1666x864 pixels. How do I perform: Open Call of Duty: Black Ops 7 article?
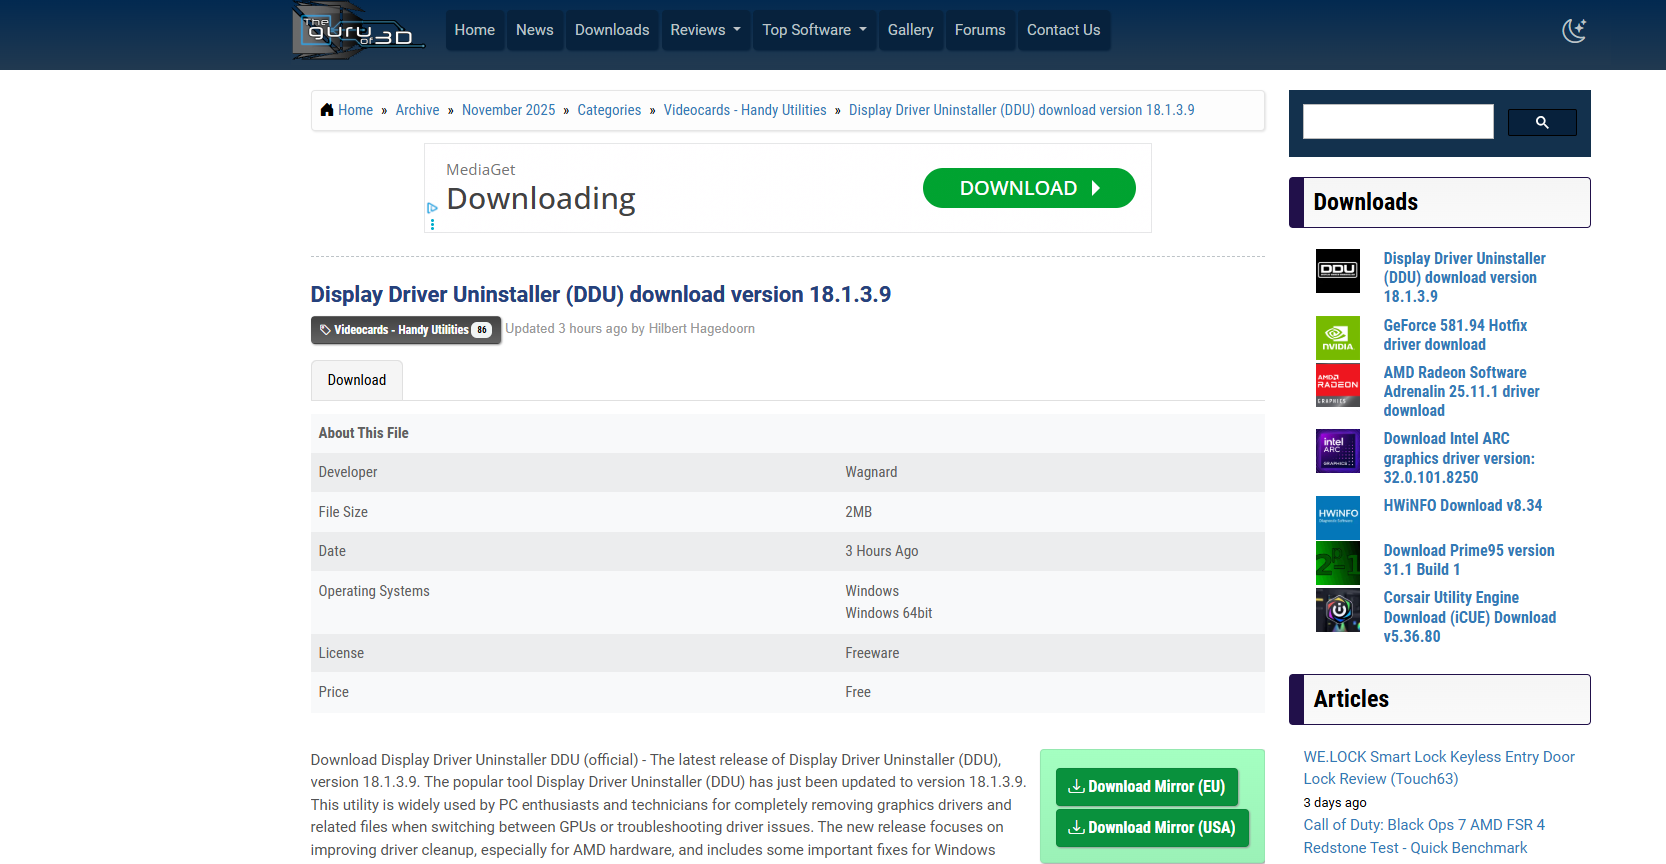(x=1424, y=836)
